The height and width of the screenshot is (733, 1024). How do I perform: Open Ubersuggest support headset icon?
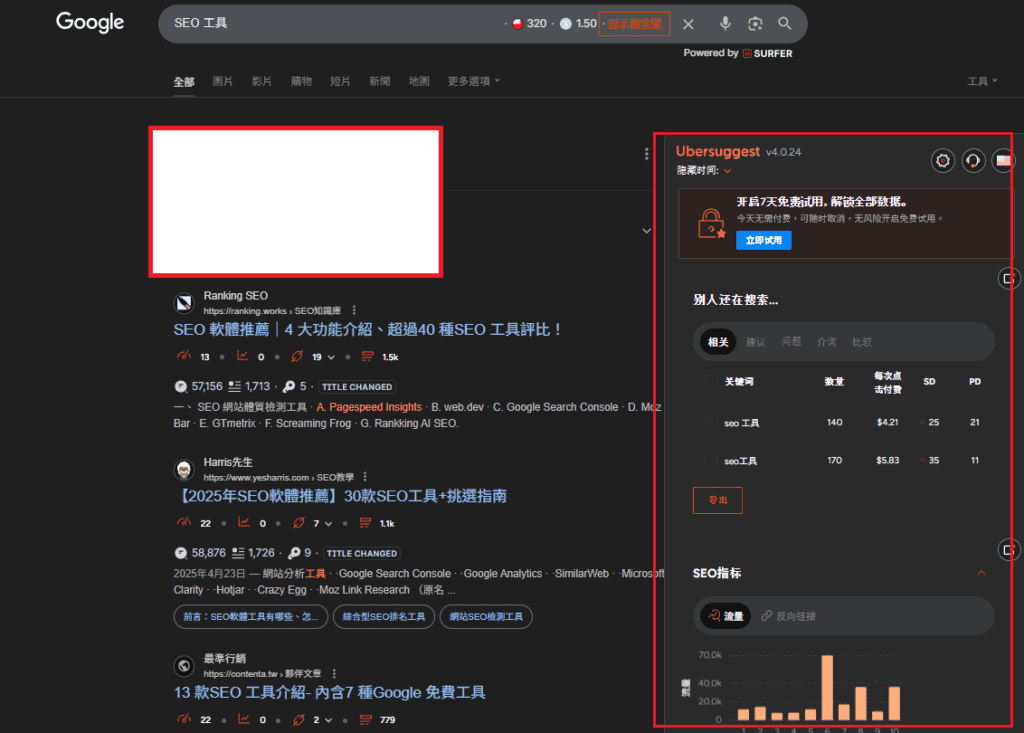point(973,160)
